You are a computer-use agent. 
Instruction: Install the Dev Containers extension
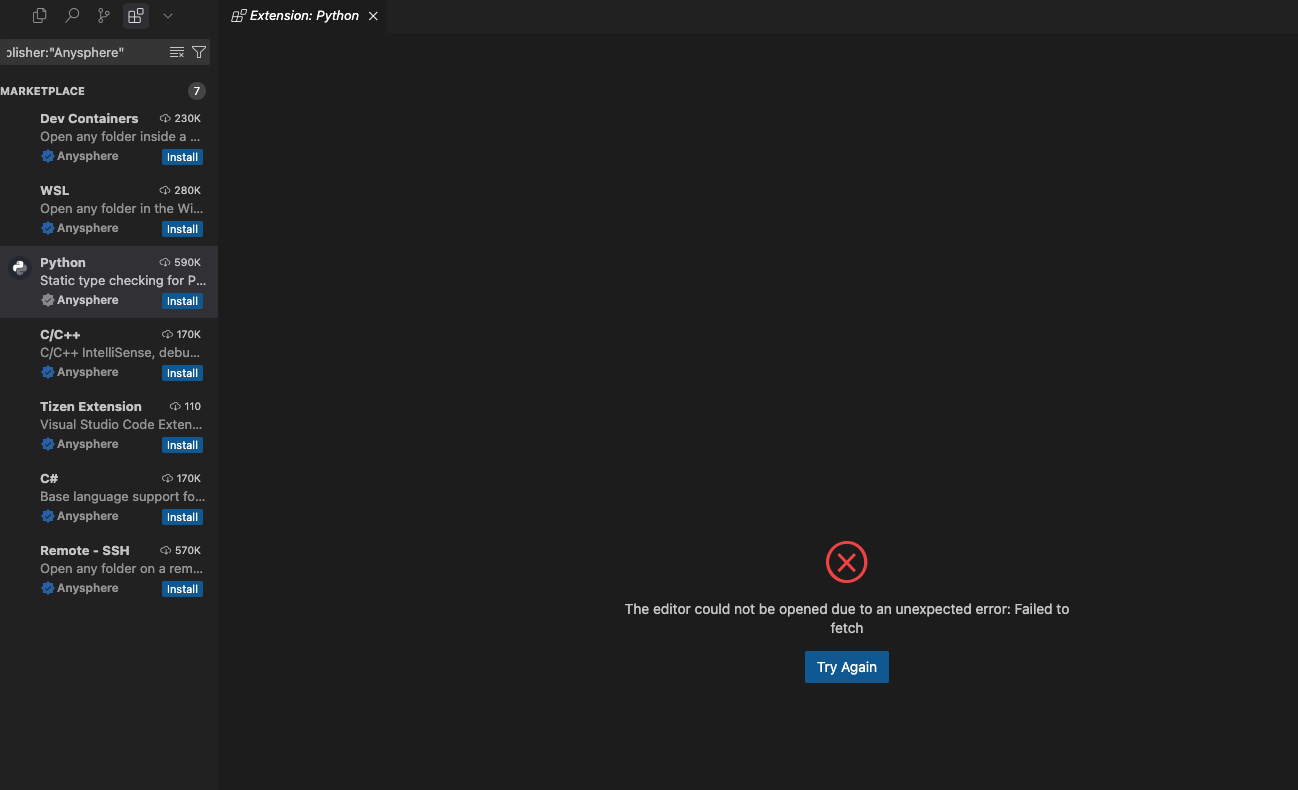pyautogui.click(x=182, y=157)
